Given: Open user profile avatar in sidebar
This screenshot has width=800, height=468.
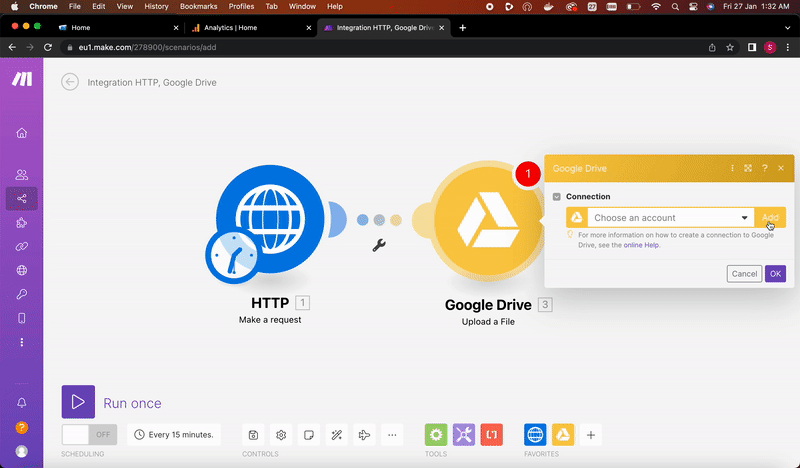Looking at the screenshot, I should [21, 451].
